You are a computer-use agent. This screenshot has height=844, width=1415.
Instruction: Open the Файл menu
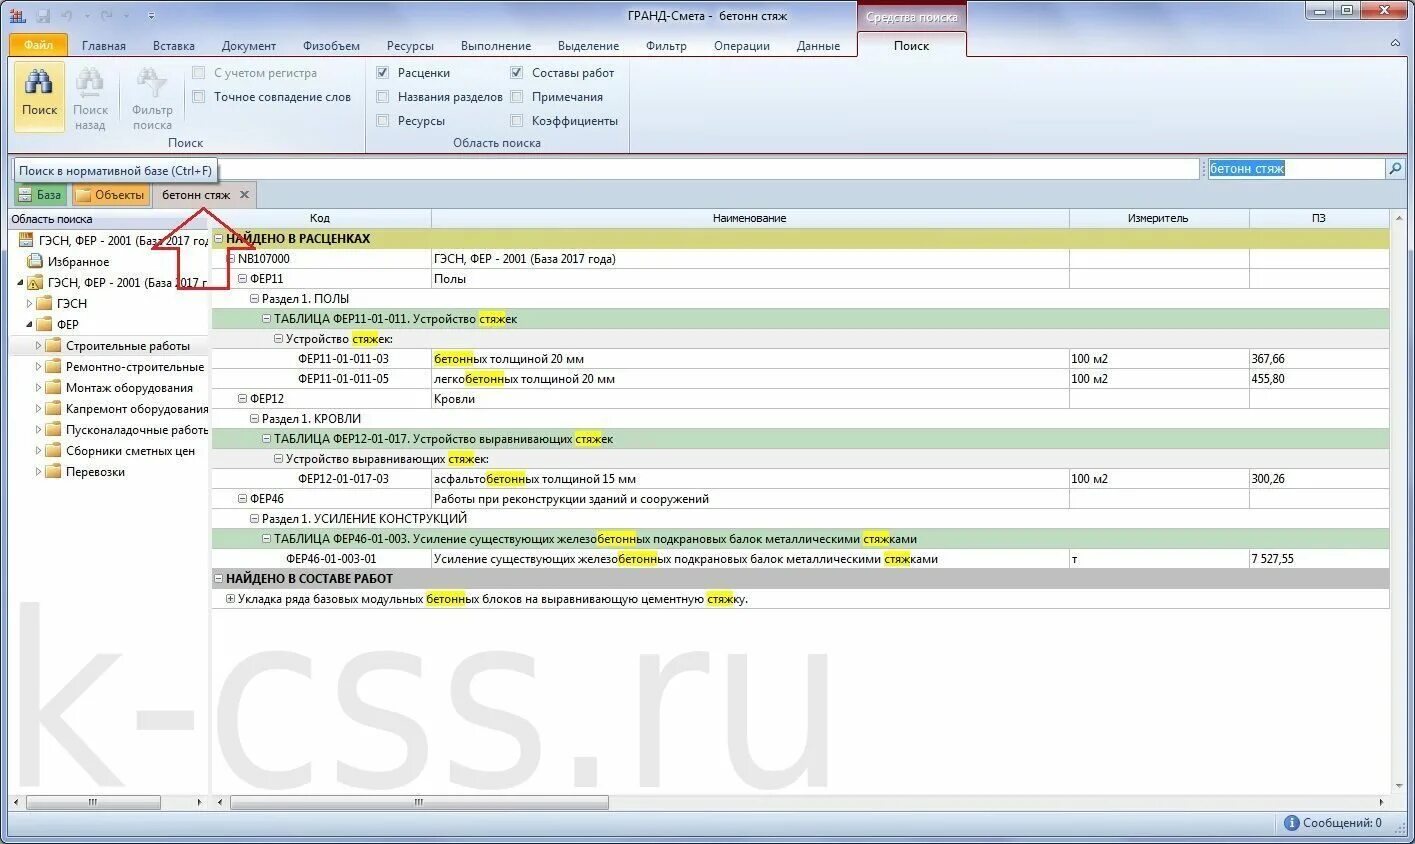38,45
